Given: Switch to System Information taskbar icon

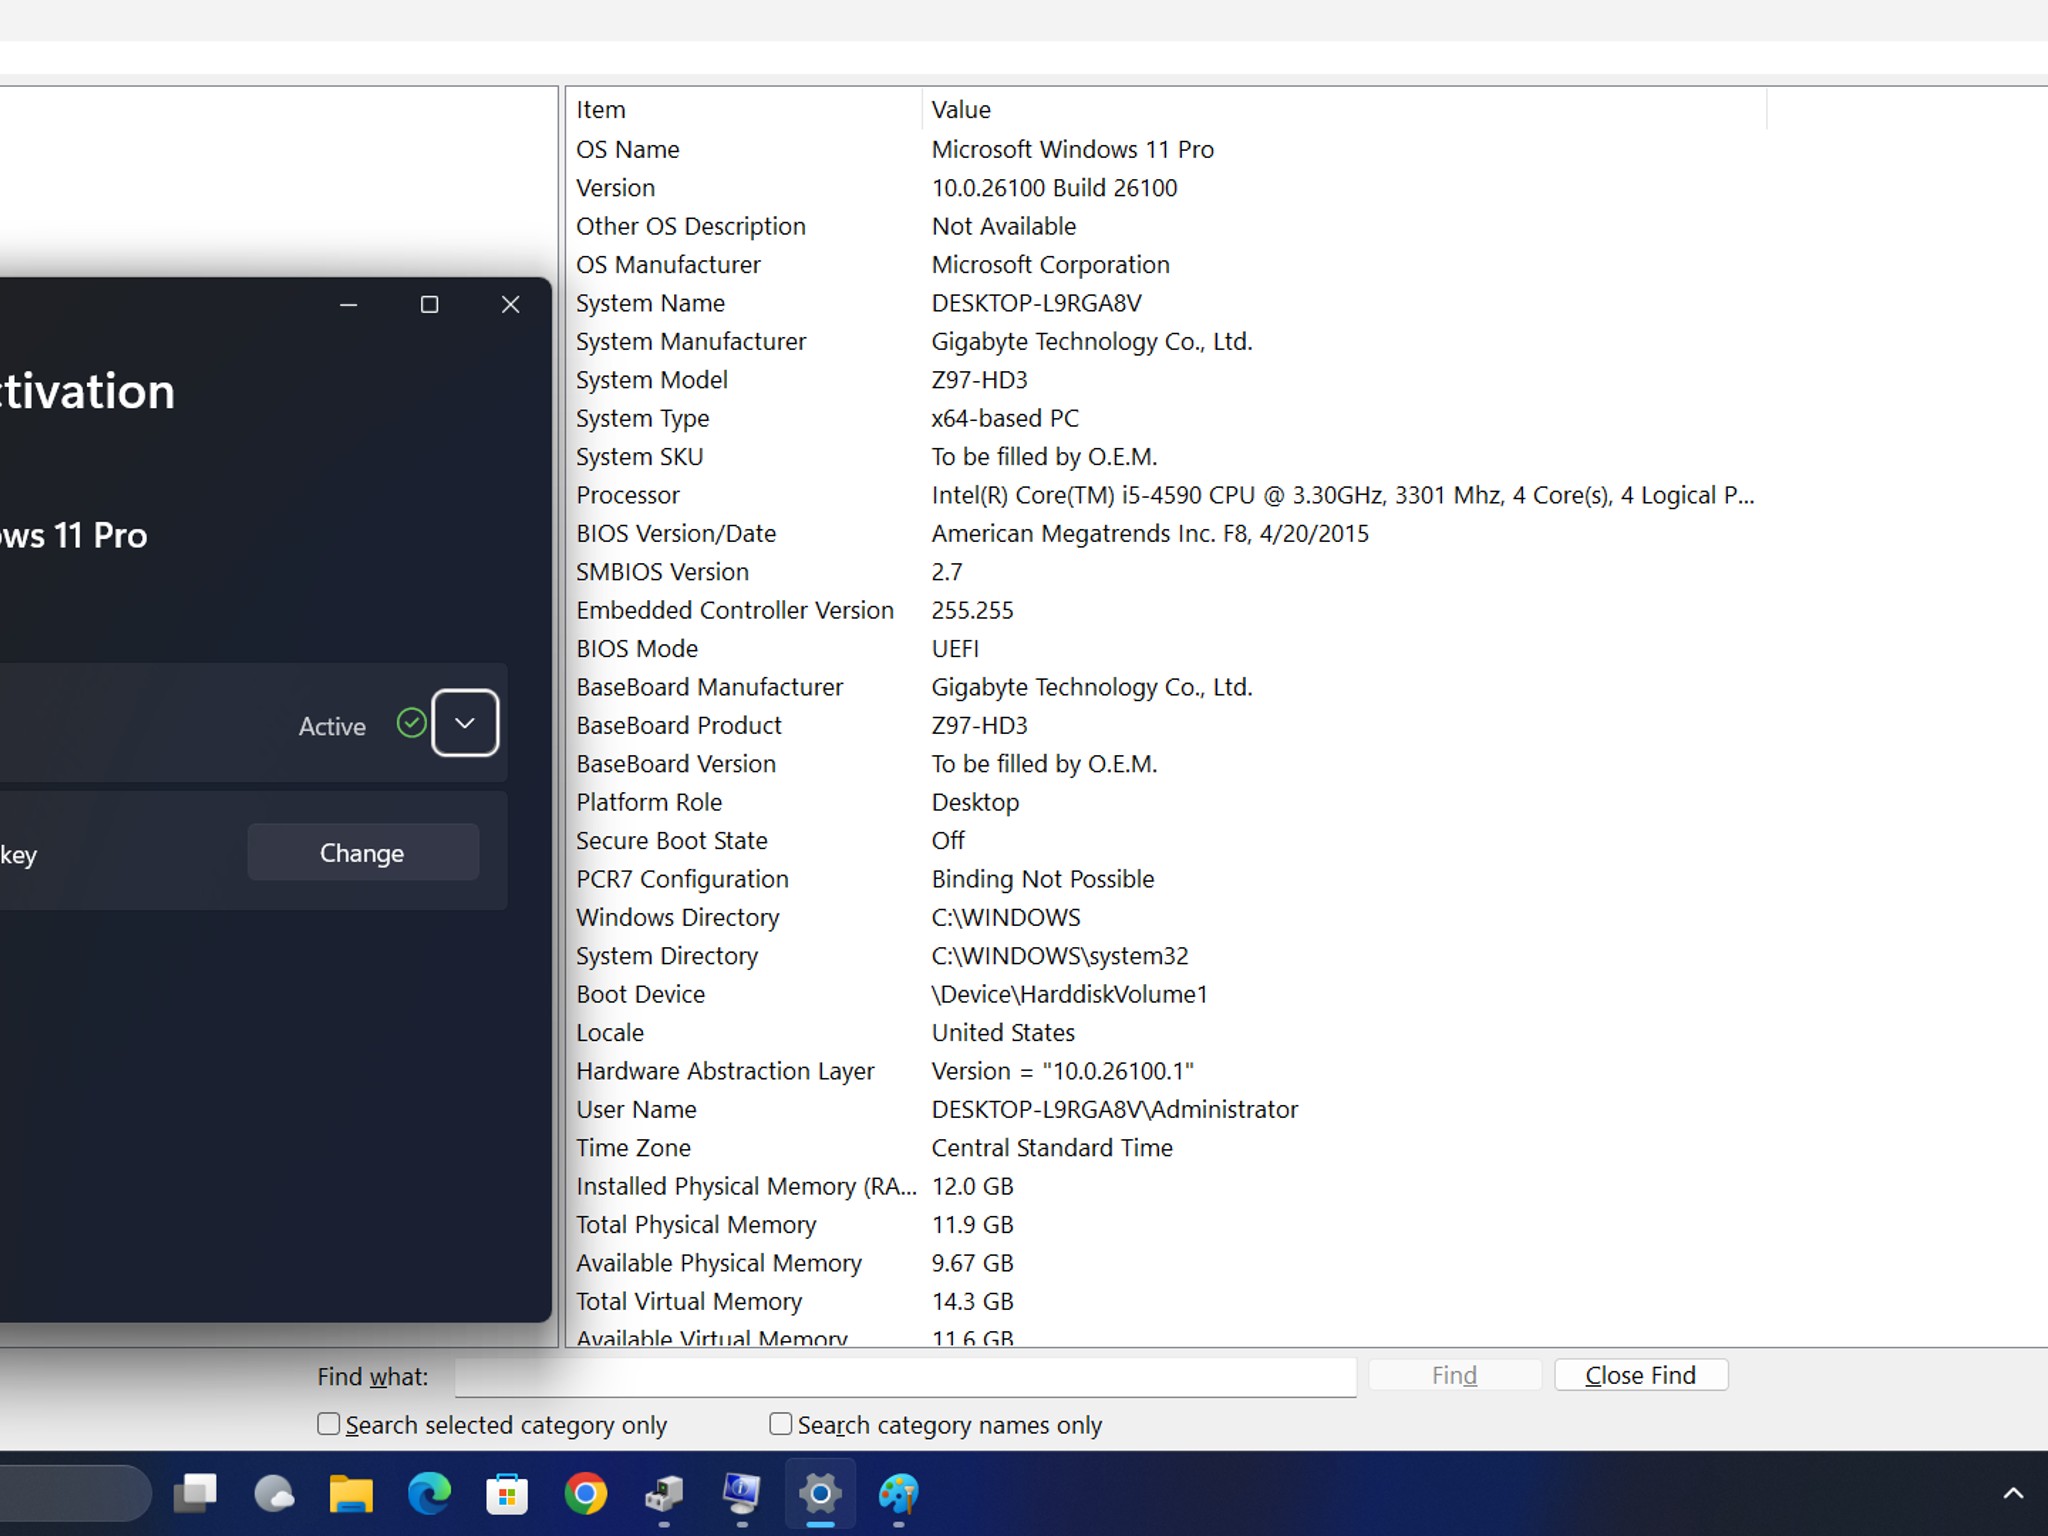Looking at the screenshot, I should pos(741,1494).
